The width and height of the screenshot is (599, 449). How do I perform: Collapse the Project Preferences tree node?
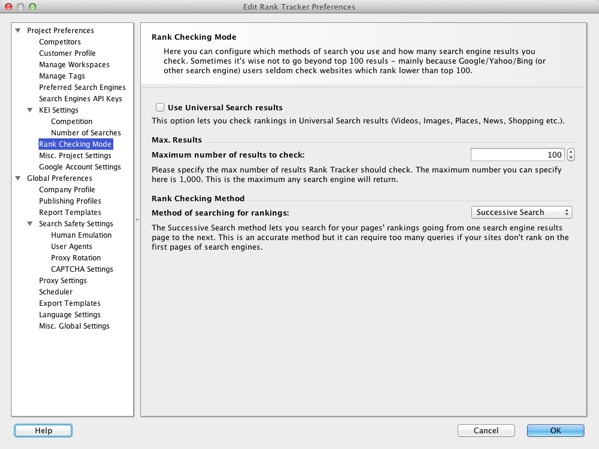click(18, 30)
